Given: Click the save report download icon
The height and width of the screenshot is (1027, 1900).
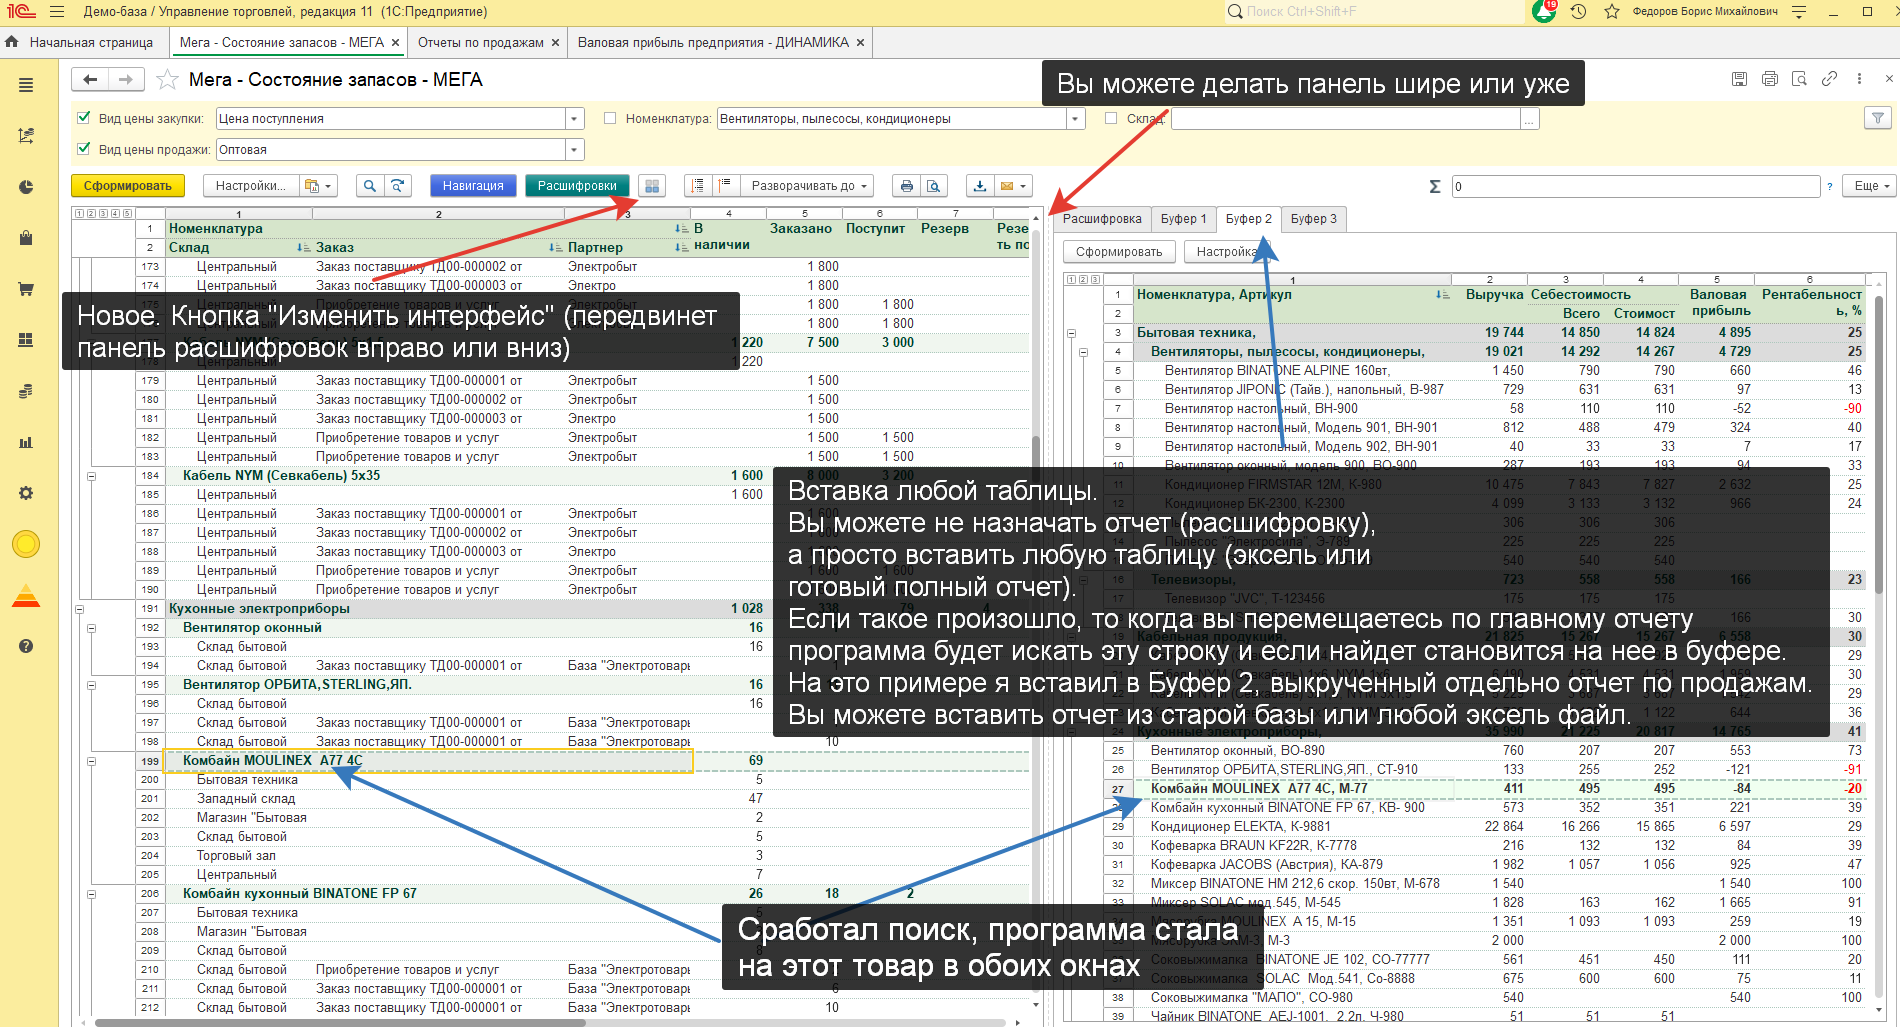Looking at the screenshot, I should tap(980, 186).
